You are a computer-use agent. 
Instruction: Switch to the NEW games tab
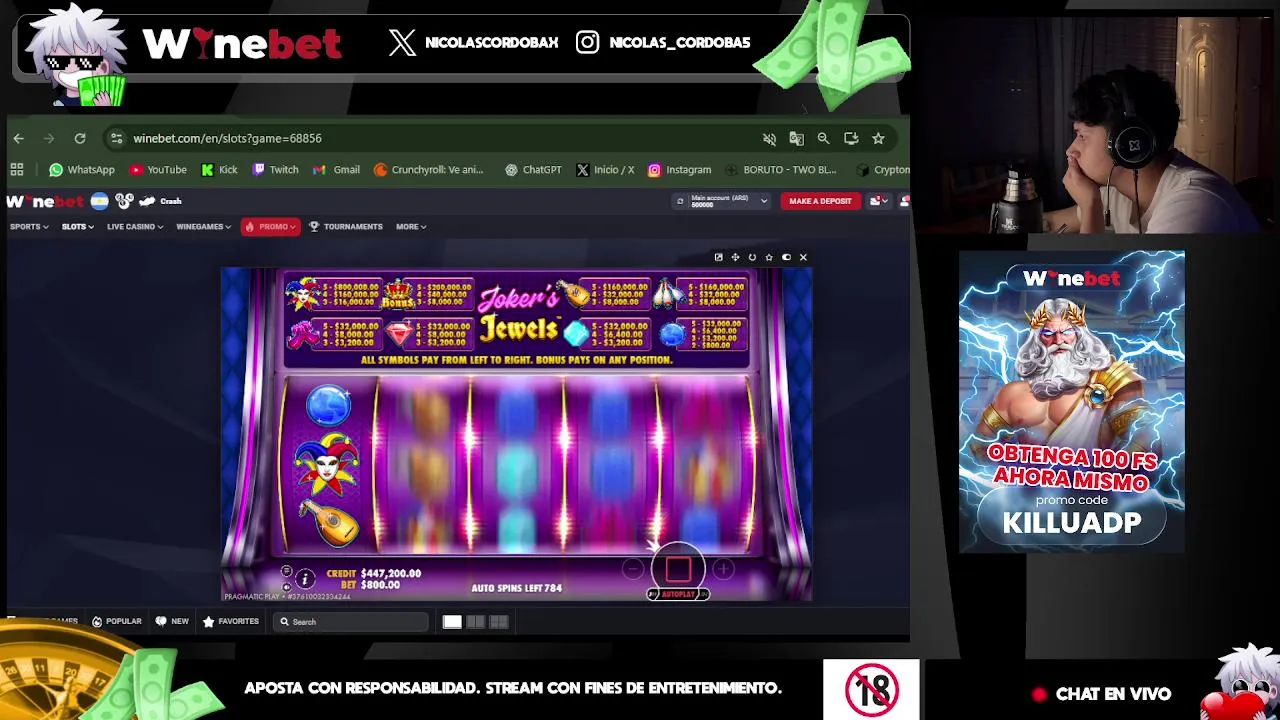pos(172,622)
